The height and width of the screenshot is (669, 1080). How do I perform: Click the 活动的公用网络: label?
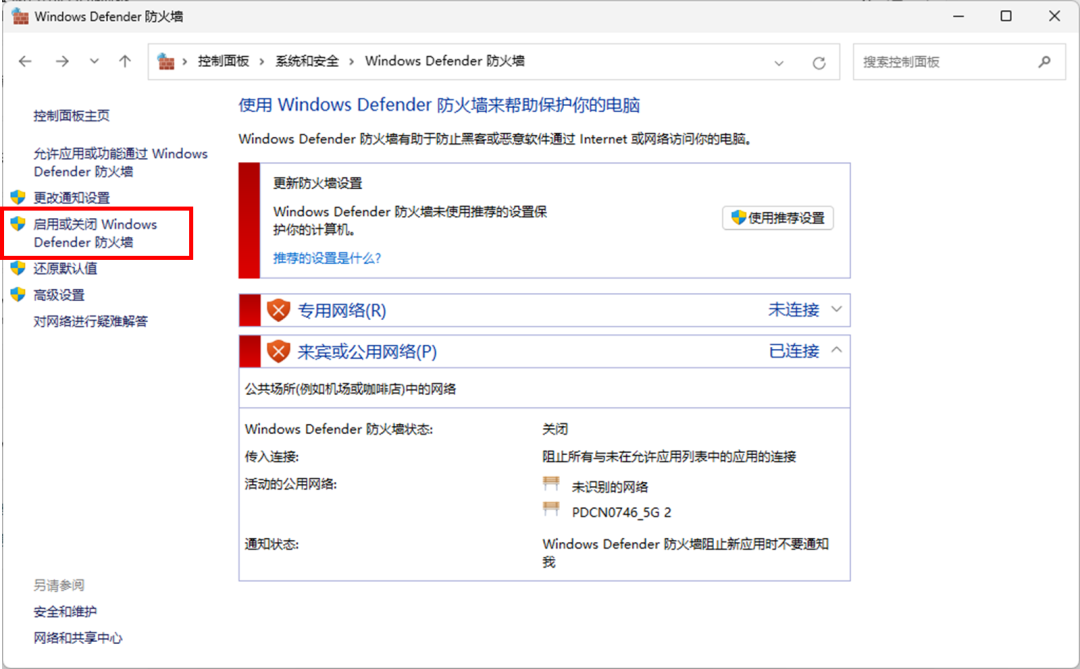tap(291, 484)
